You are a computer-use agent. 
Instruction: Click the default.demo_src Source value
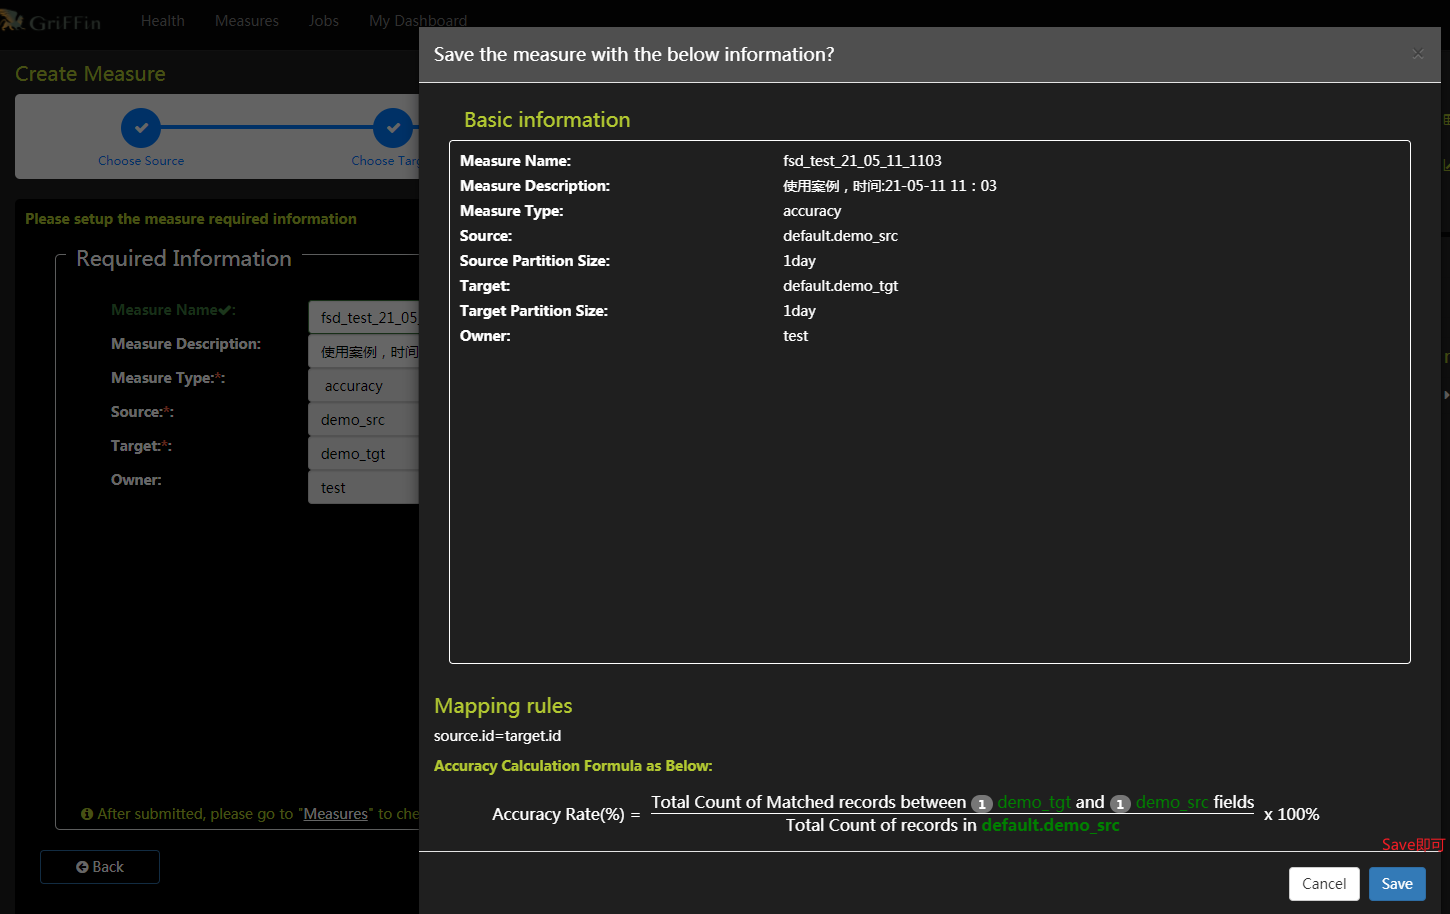coord(840,235)
